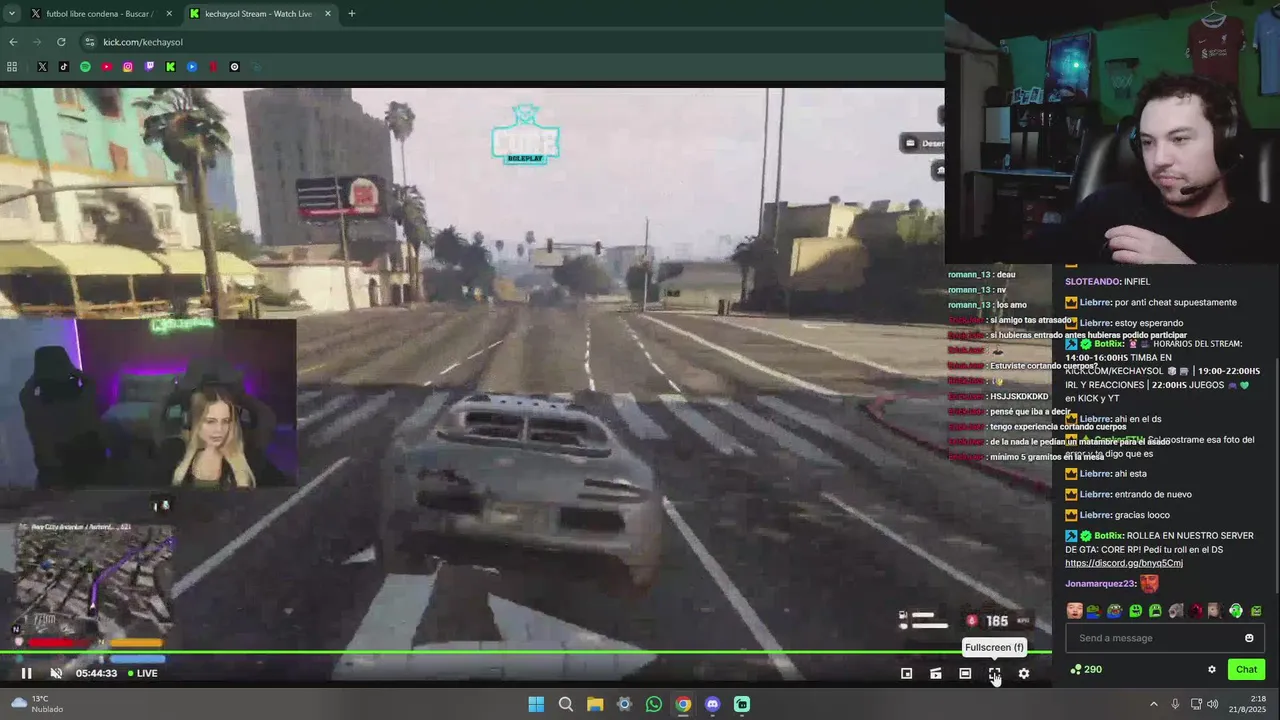Image resolution: width=1280 pixels, height=720 pixels.
Task: Open the YouTube bookmark
Action: pyautogui.click(x=106, y=67)
